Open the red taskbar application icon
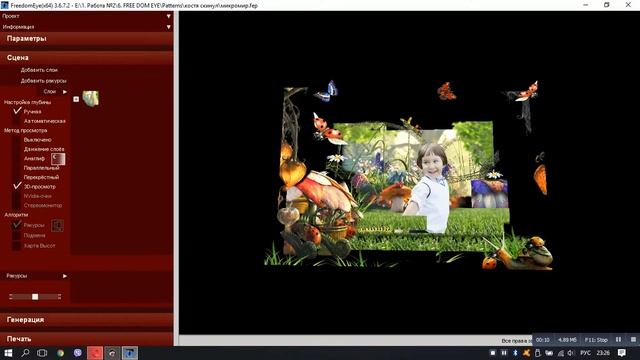The height and width of the screenshot is (360, 640). pos(95,353)
